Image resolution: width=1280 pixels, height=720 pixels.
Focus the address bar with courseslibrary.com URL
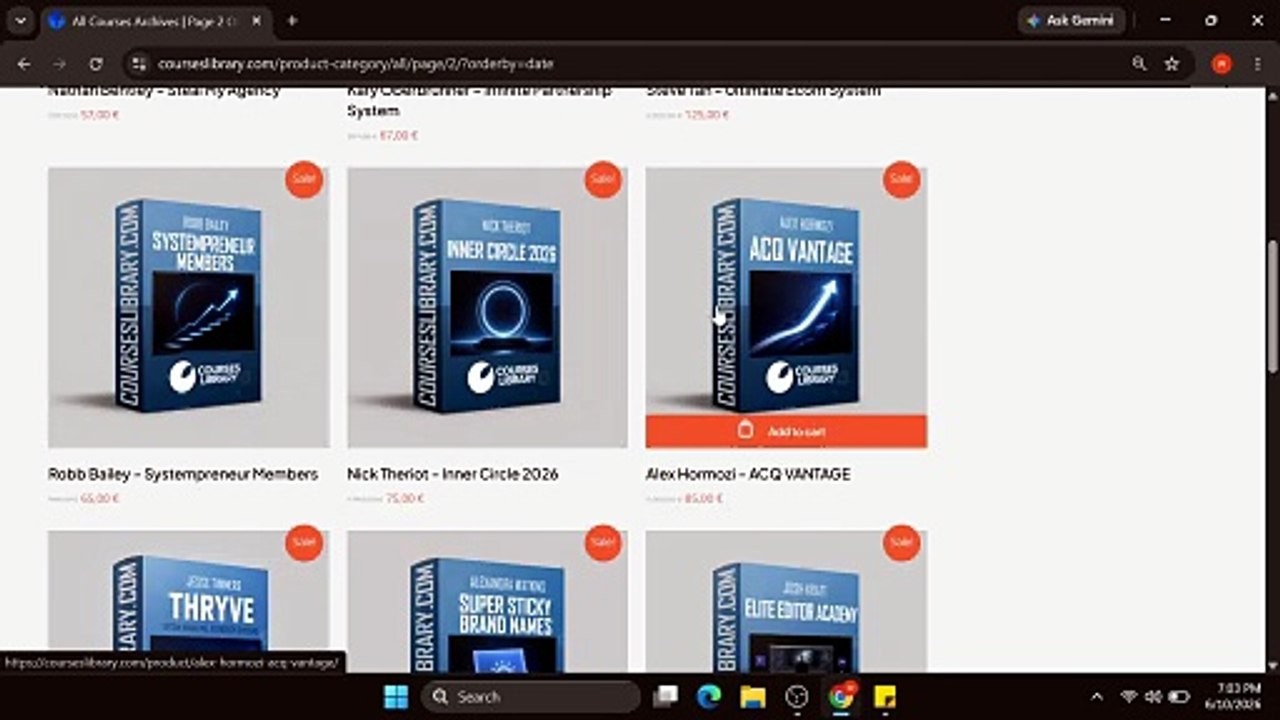point(640,63)
